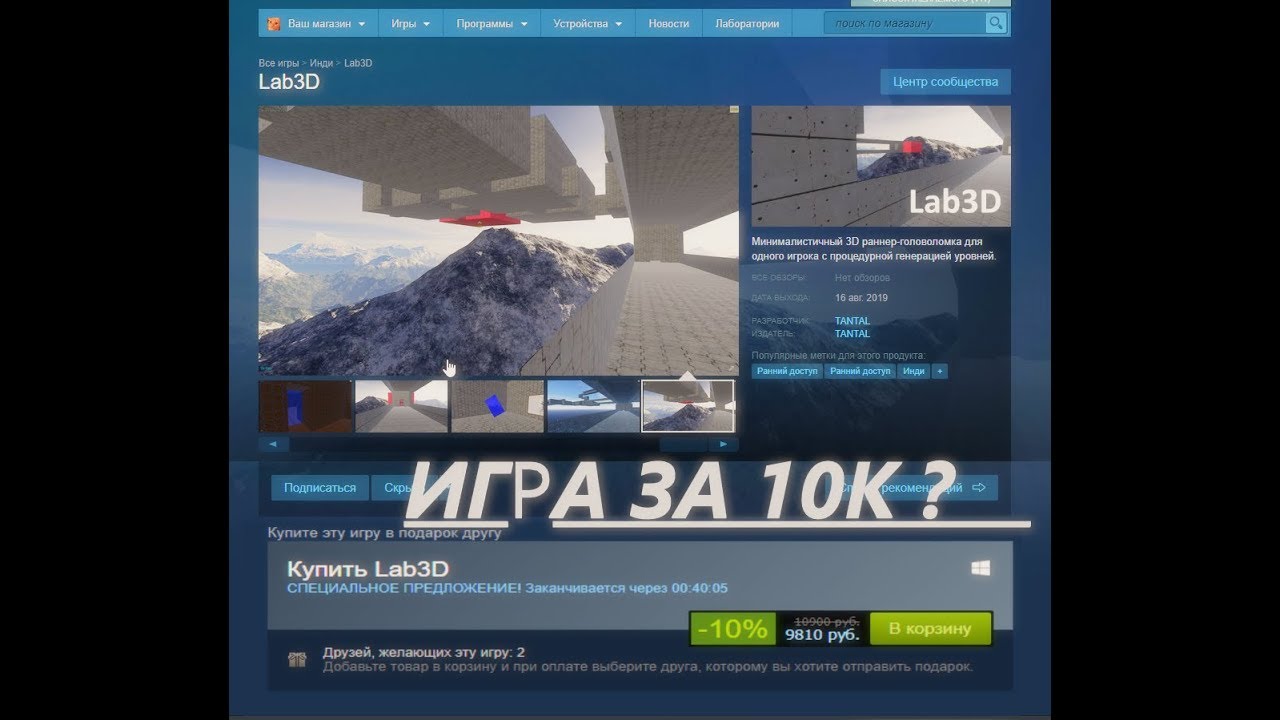
Task: Select the dark red and blue thumbnail
Action: tap(305, 406)
